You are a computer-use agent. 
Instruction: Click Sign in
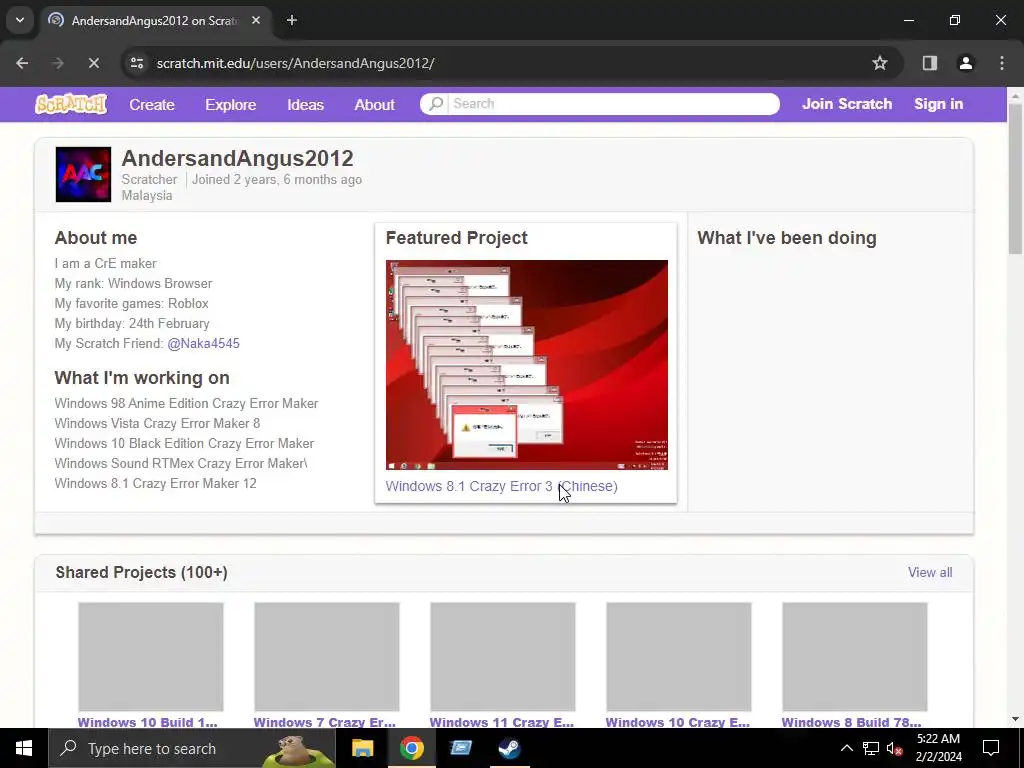938,104
